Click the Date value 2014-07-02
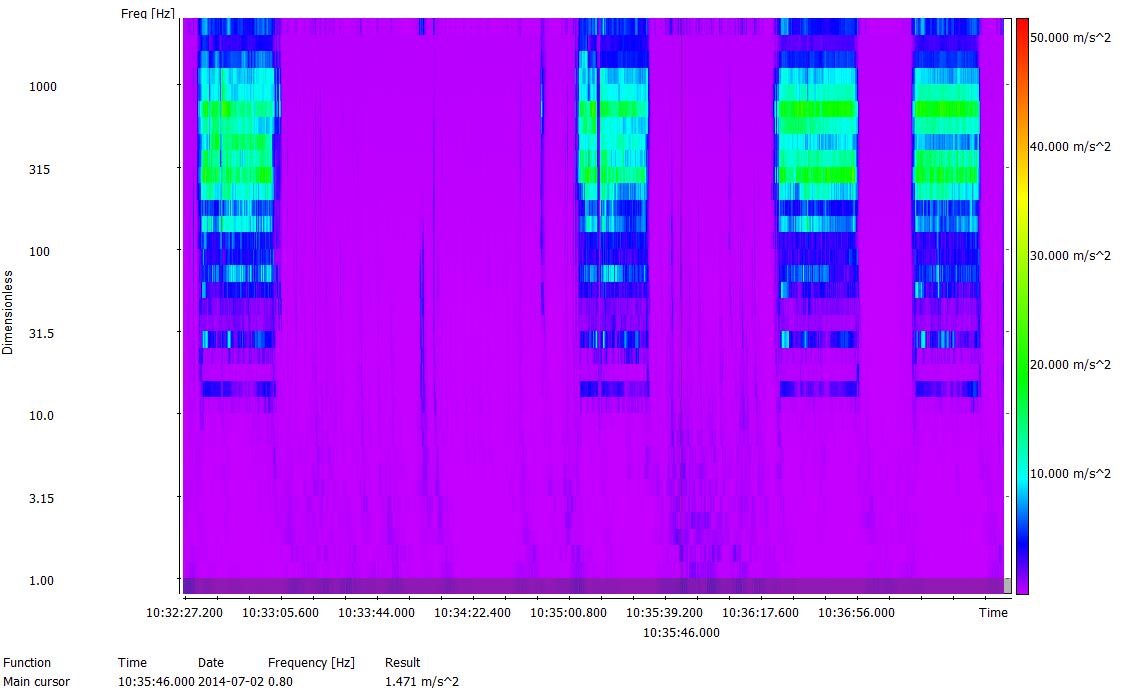The width and height of the screenshot is (1127, 689). (x=230, y=682)
